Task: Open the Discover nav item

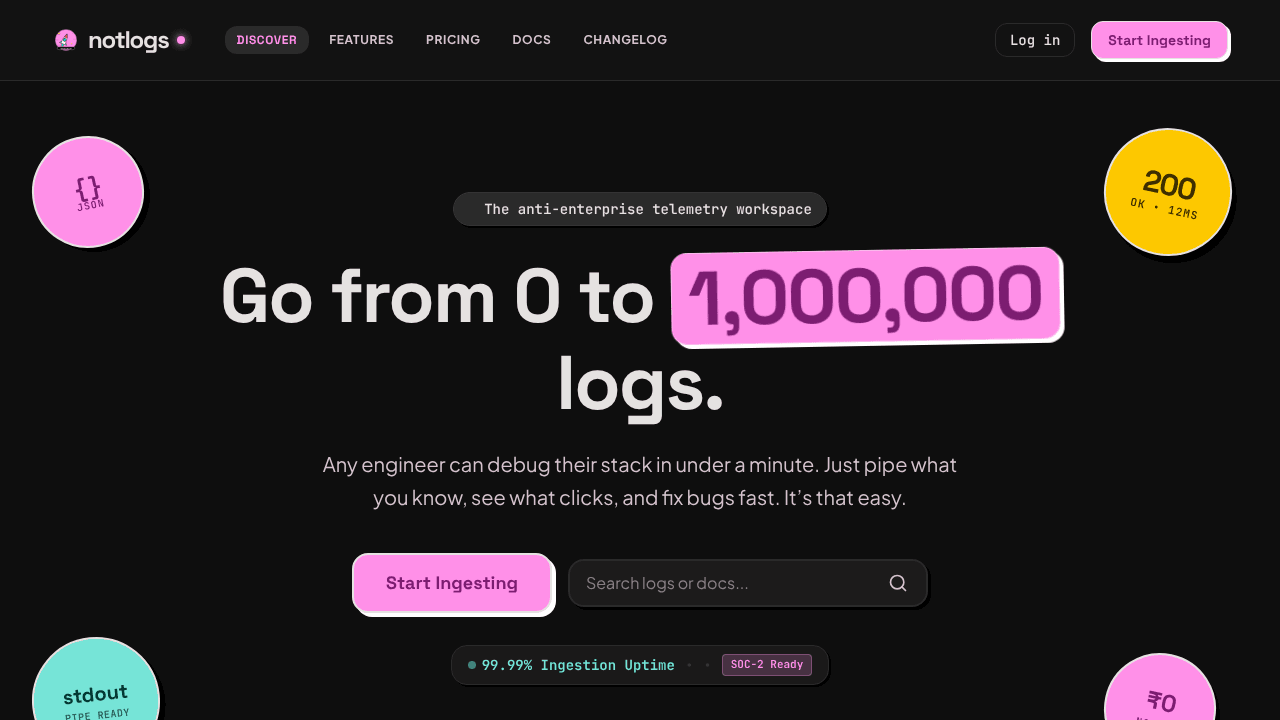Action: click(267, 40)
